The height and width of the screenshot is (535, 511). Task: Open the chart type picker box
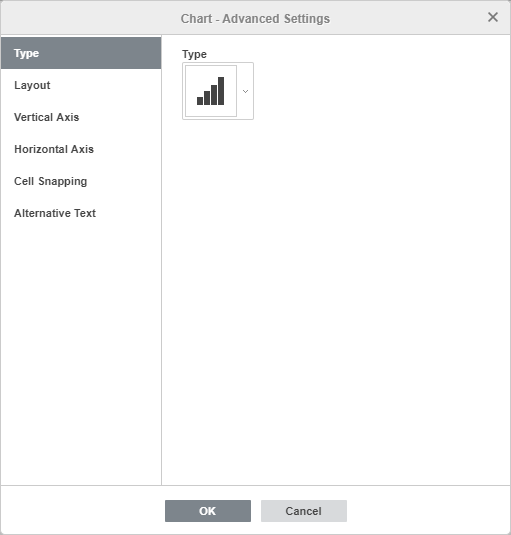coord(218,91)
